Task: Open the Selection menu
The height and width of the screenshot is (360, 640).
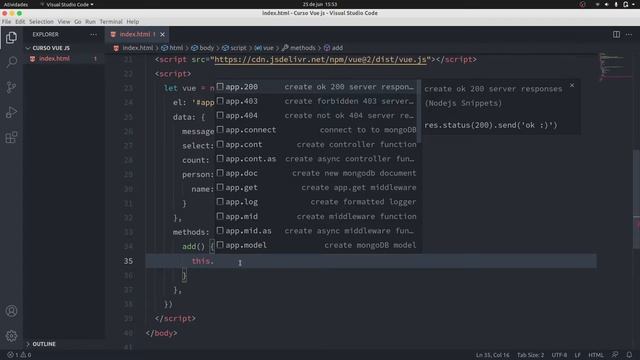Action: tap(41, 22)
